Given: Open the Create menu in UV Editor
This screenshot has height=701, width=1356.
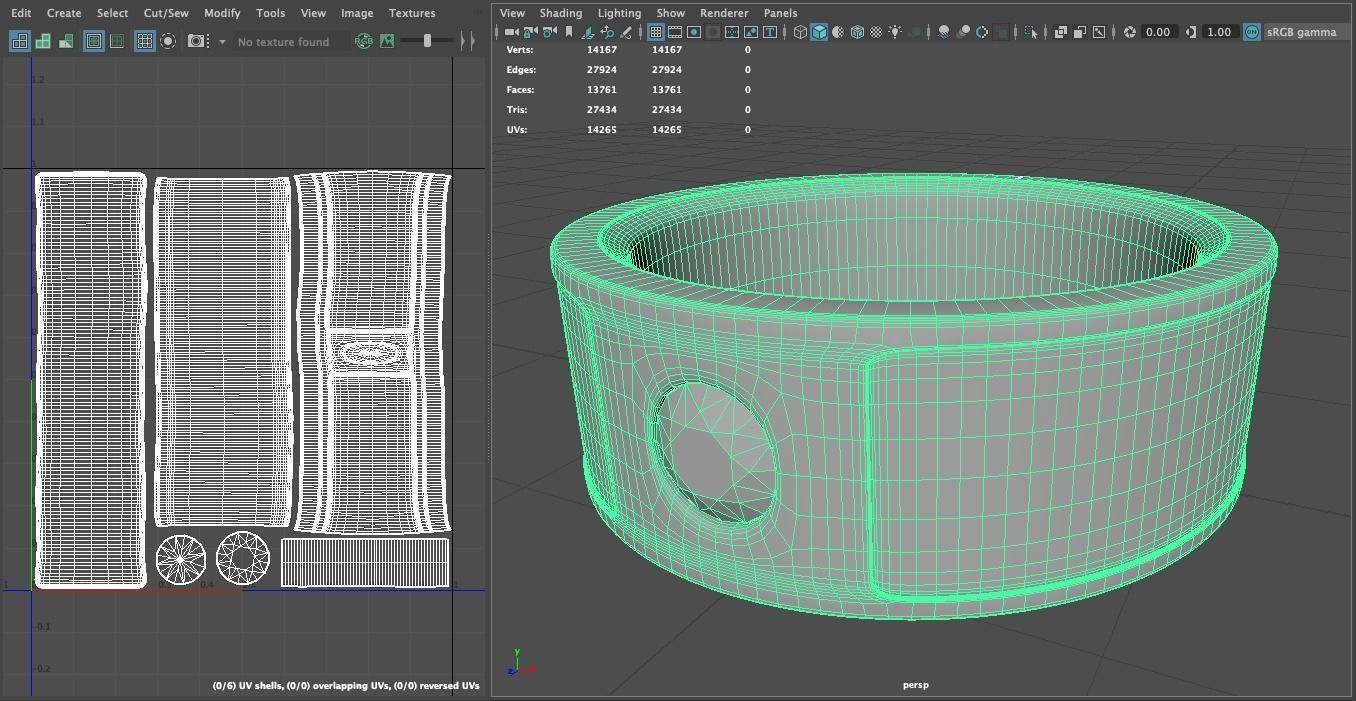Looking at the screenshot, I should pos(64,13).
